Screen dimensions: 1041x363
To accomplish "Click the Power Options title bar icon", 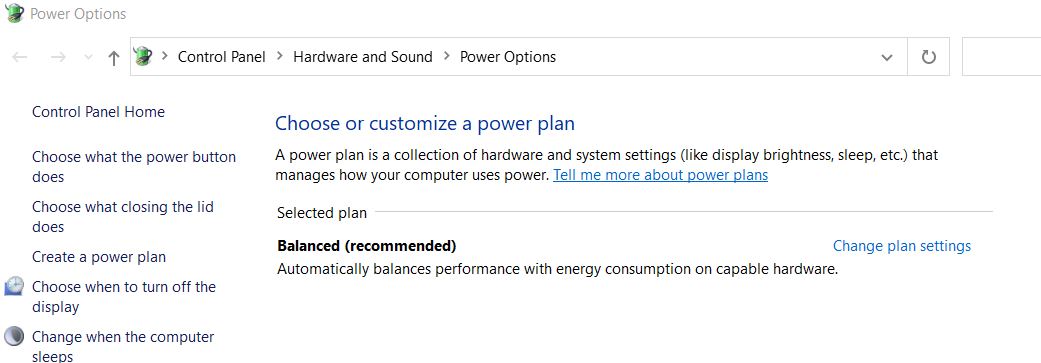I will pyautogui.click(x=14, y=13).
